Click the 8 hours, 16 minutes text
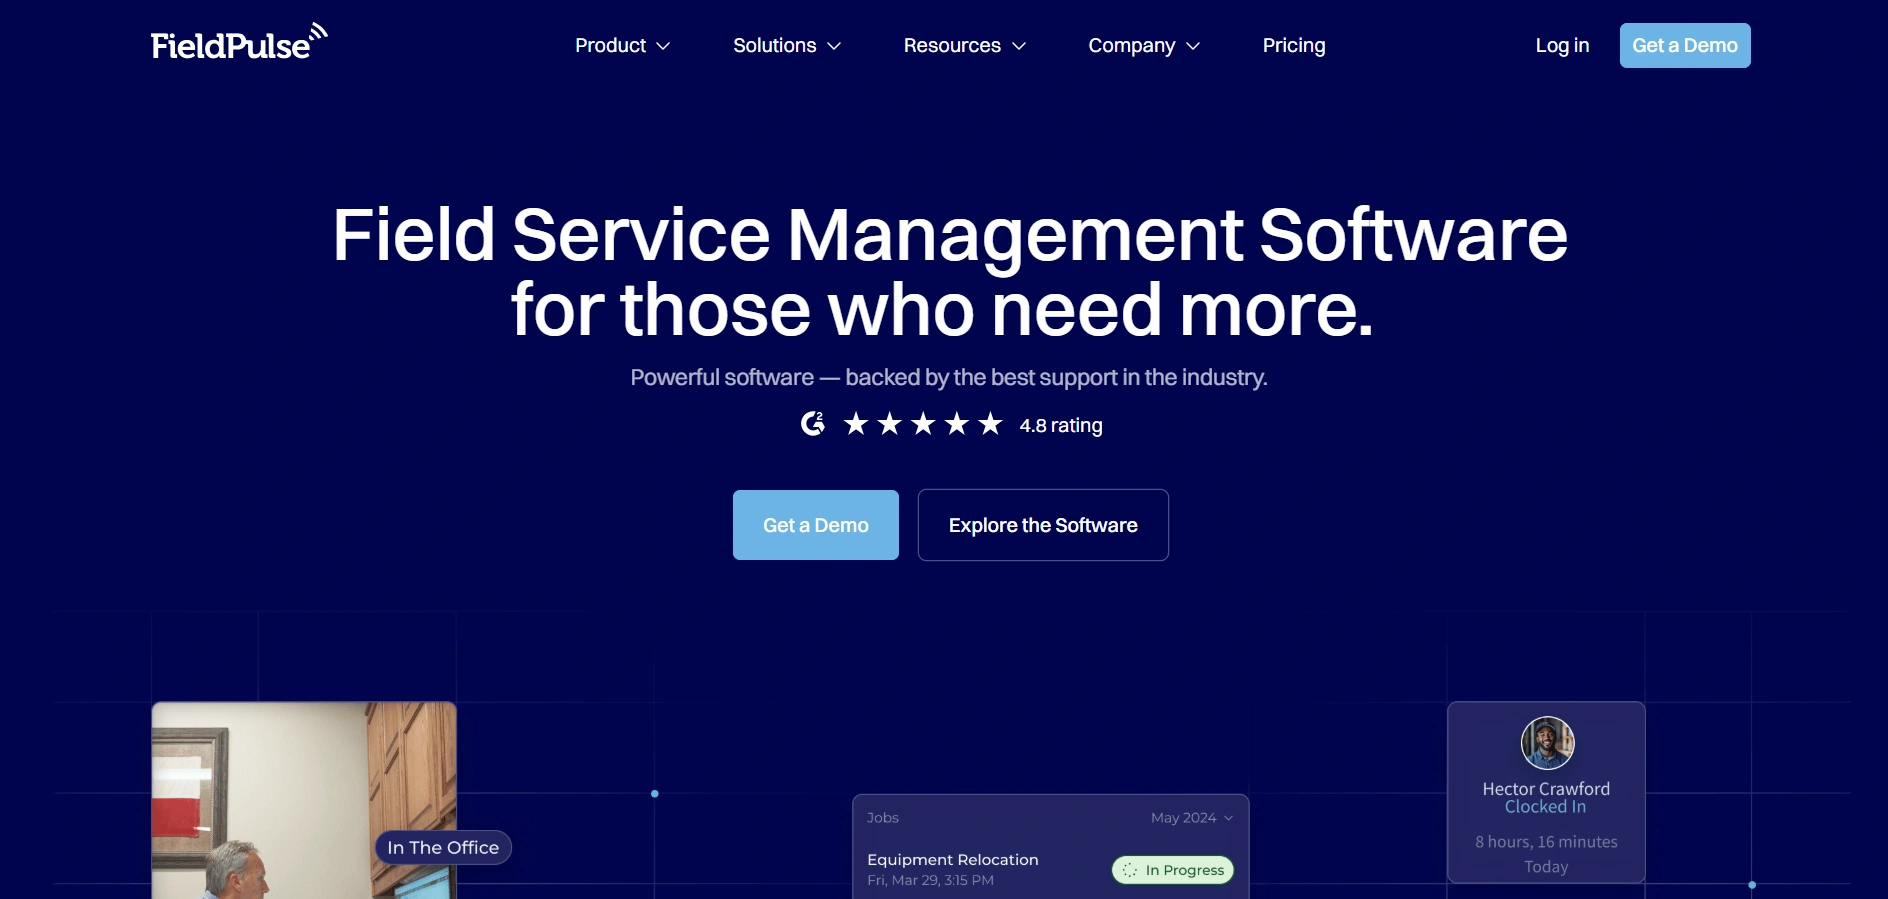The height and width of the screenshot is (899, 1888). 1546,842
